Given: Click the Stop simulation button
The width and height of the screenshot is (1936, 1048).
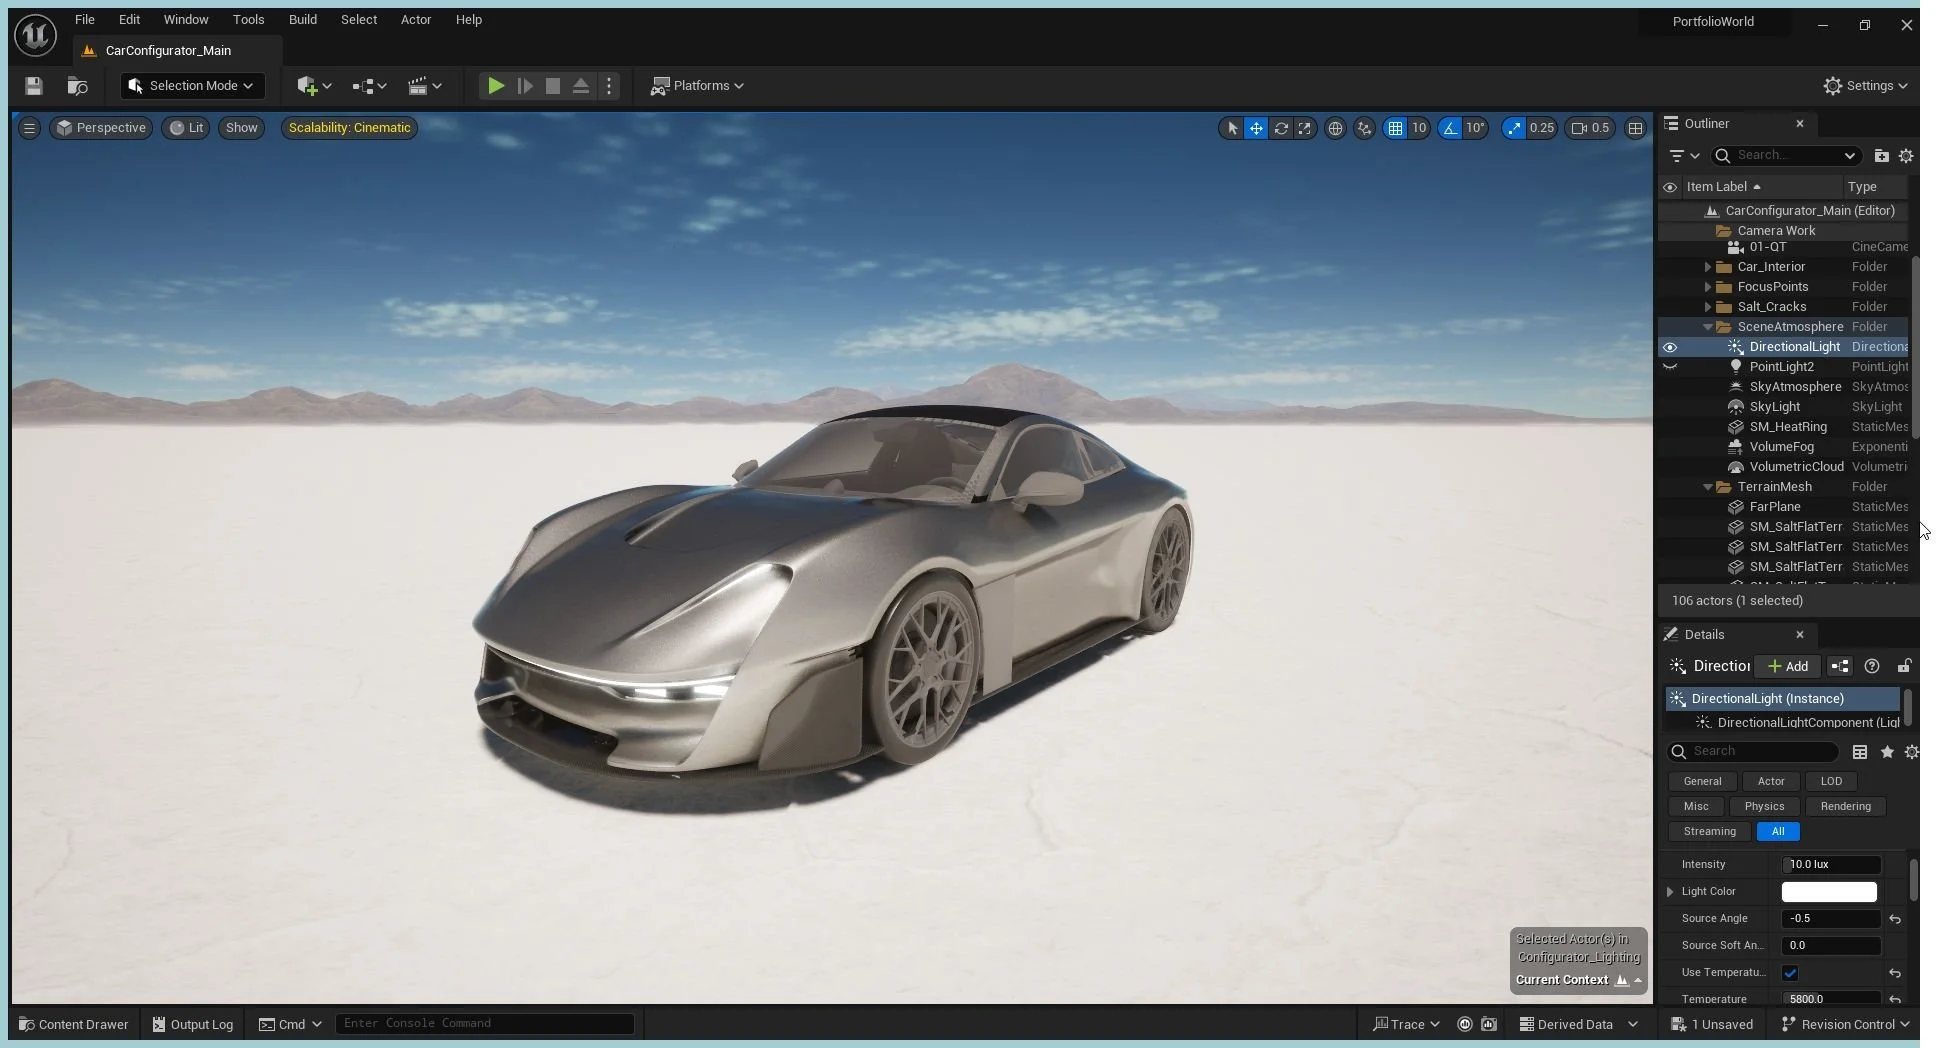Looking at the screenshot, I should 552,86.
